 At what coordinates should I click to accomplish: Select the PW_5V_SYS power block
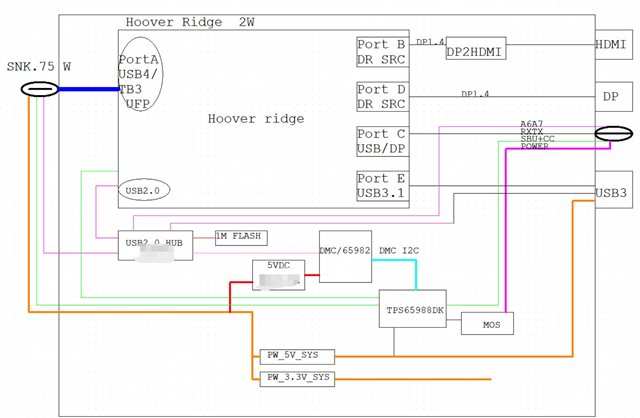(x=297, y=357)
